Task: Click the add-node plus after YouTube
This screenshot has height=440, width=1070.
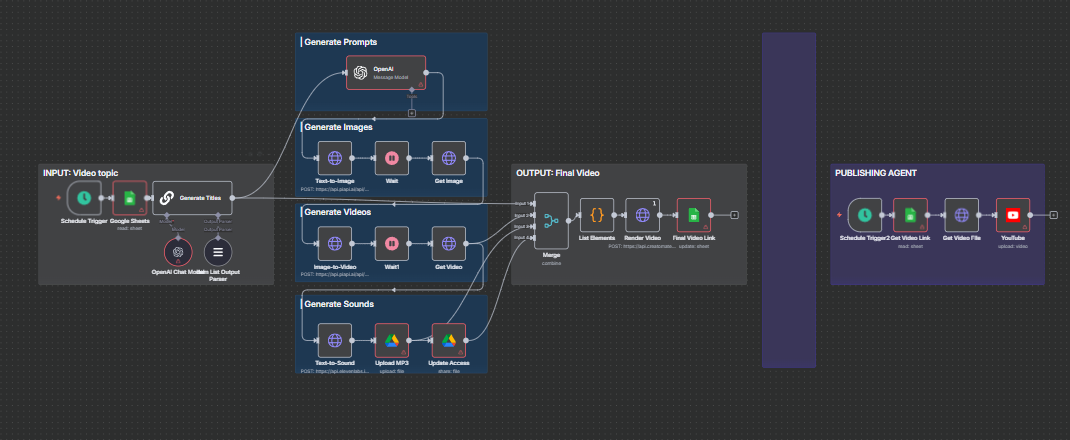Action: click(x=1053, y=214)
